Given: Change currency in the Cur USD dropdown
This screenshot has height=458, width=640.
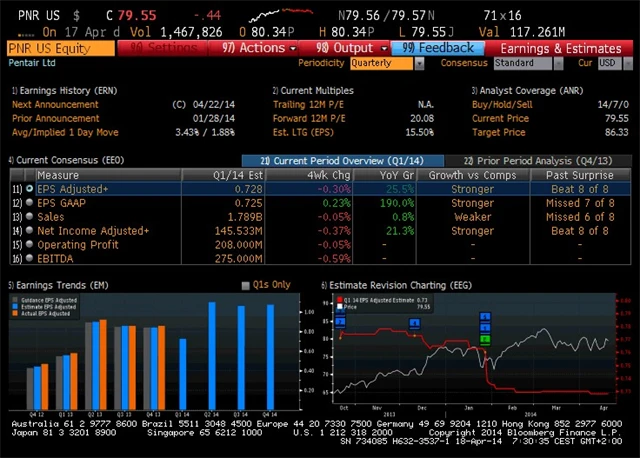Looking at the screenshot, I should pos(608,63).
